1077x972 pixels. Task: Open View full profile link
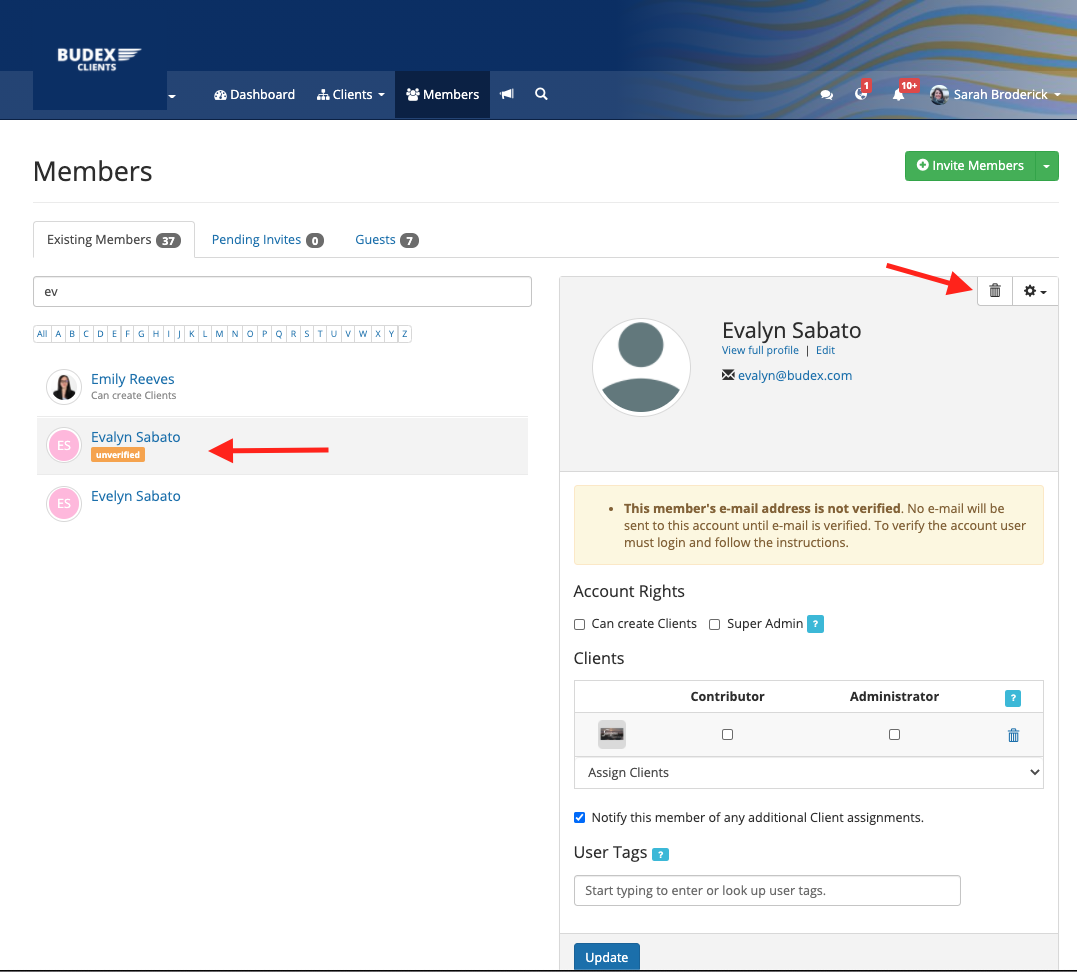tap(760, 350)
